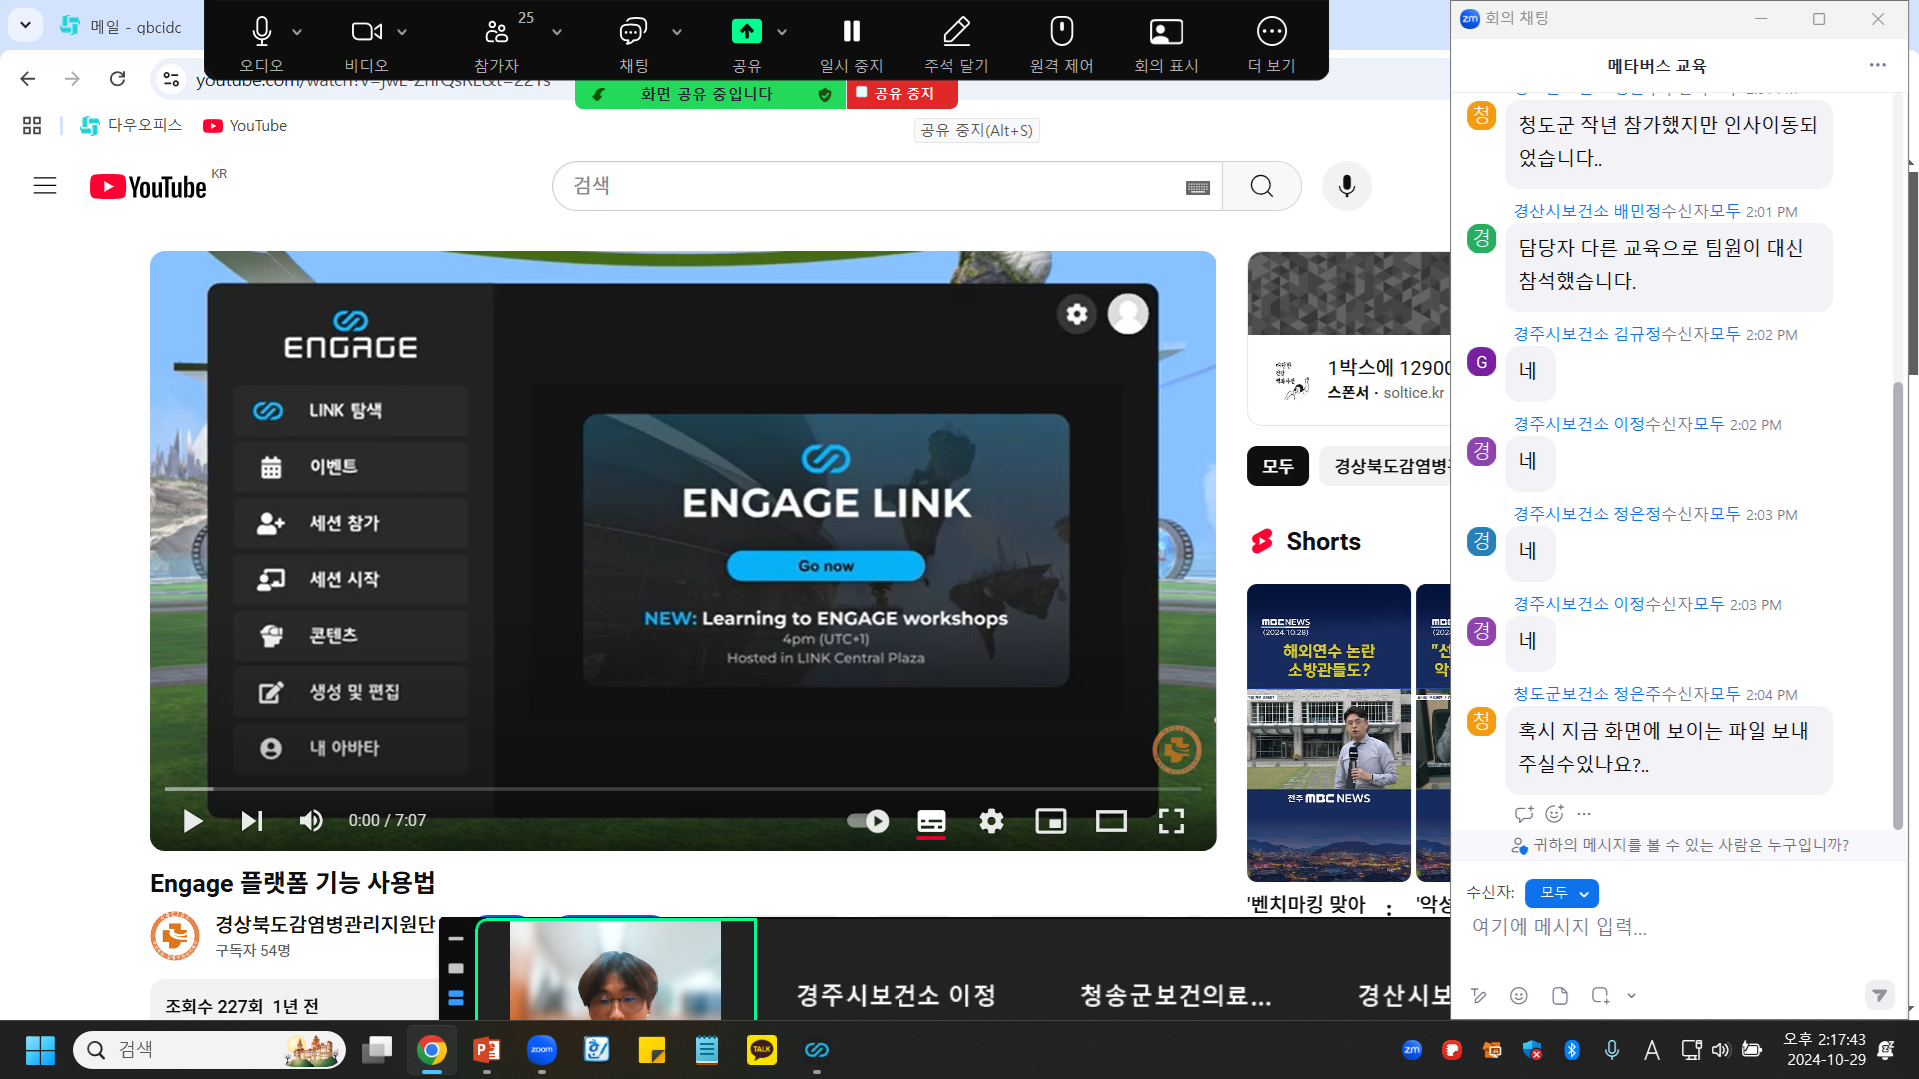This screenshot has height=1079, width=1919.
Task: Click the YouTube magnifier search button
Action: click(x=1262, y=186)
